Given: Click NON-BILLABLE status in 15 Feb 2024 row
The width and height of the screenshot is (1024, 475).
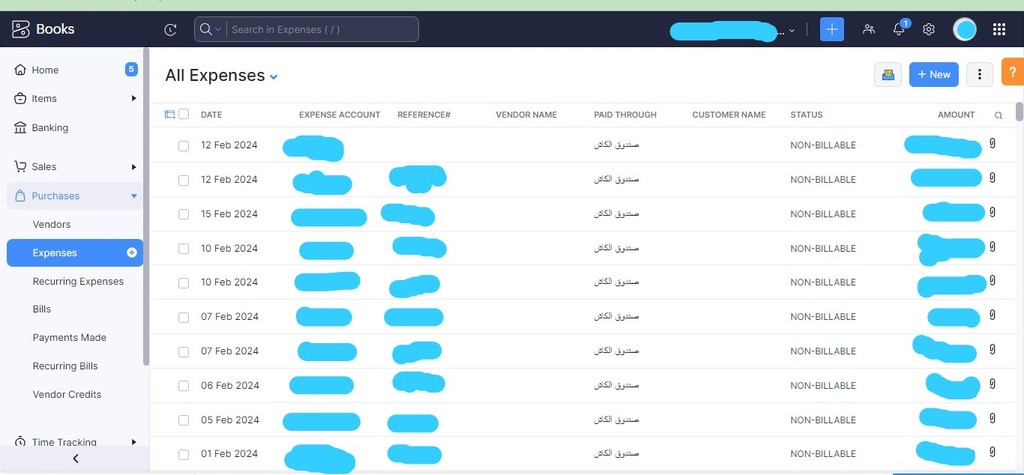Looking at the screenshot, I should 823,214.
